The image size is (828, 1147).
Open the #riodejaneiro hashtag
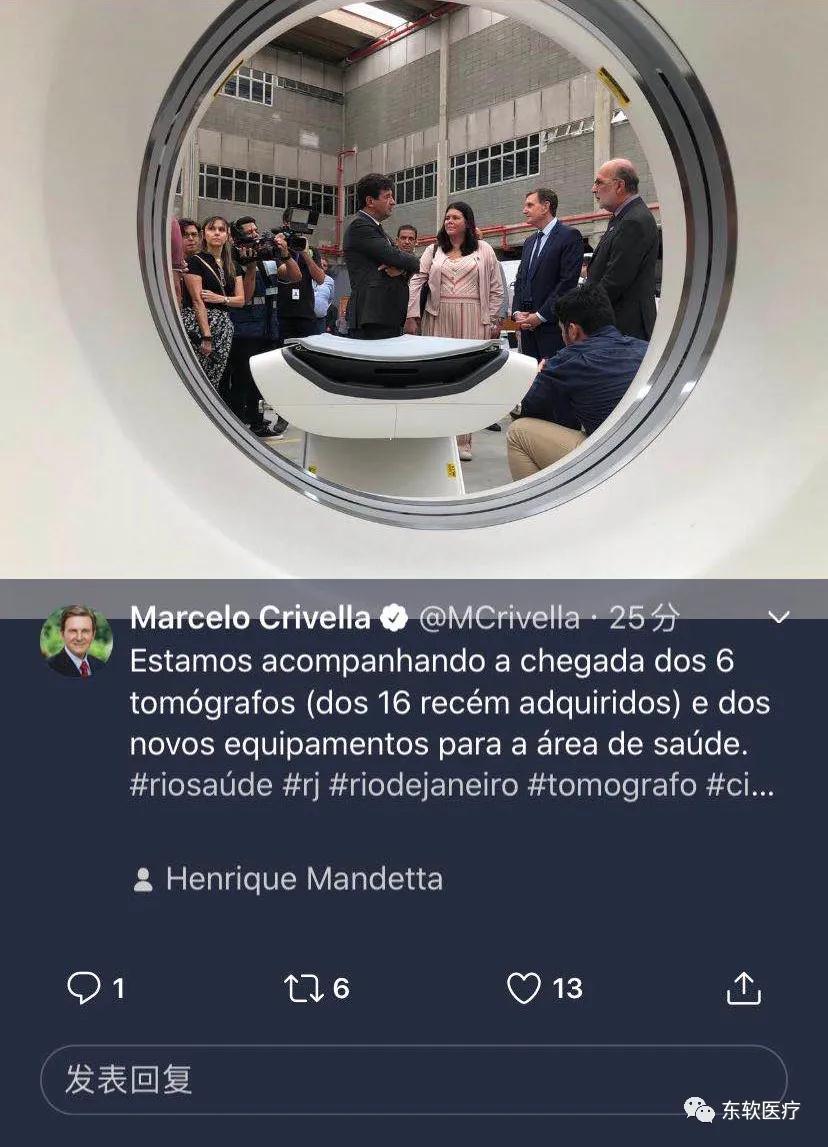pyautogui.click(x=424, y=786)
